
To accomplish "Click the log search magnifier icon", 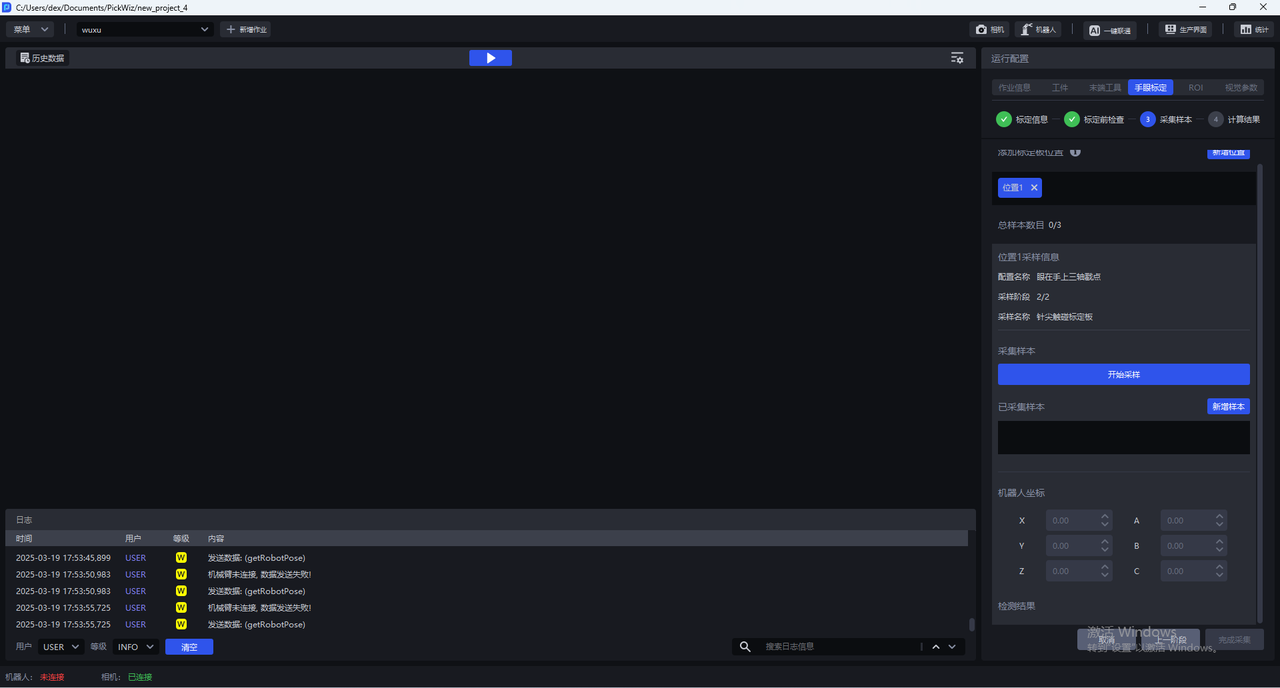I will click(745, 647).
